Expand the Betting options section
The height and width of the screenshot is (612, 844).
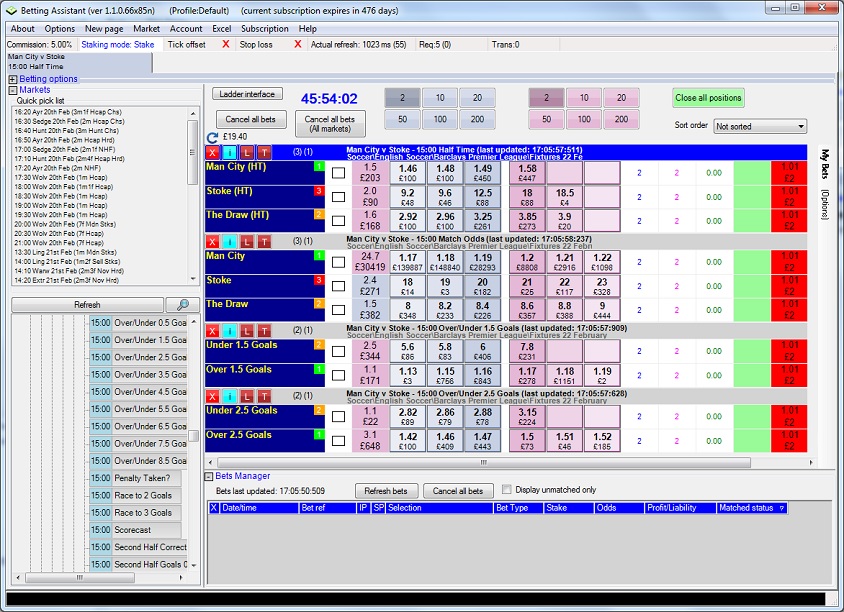(13, 79)
